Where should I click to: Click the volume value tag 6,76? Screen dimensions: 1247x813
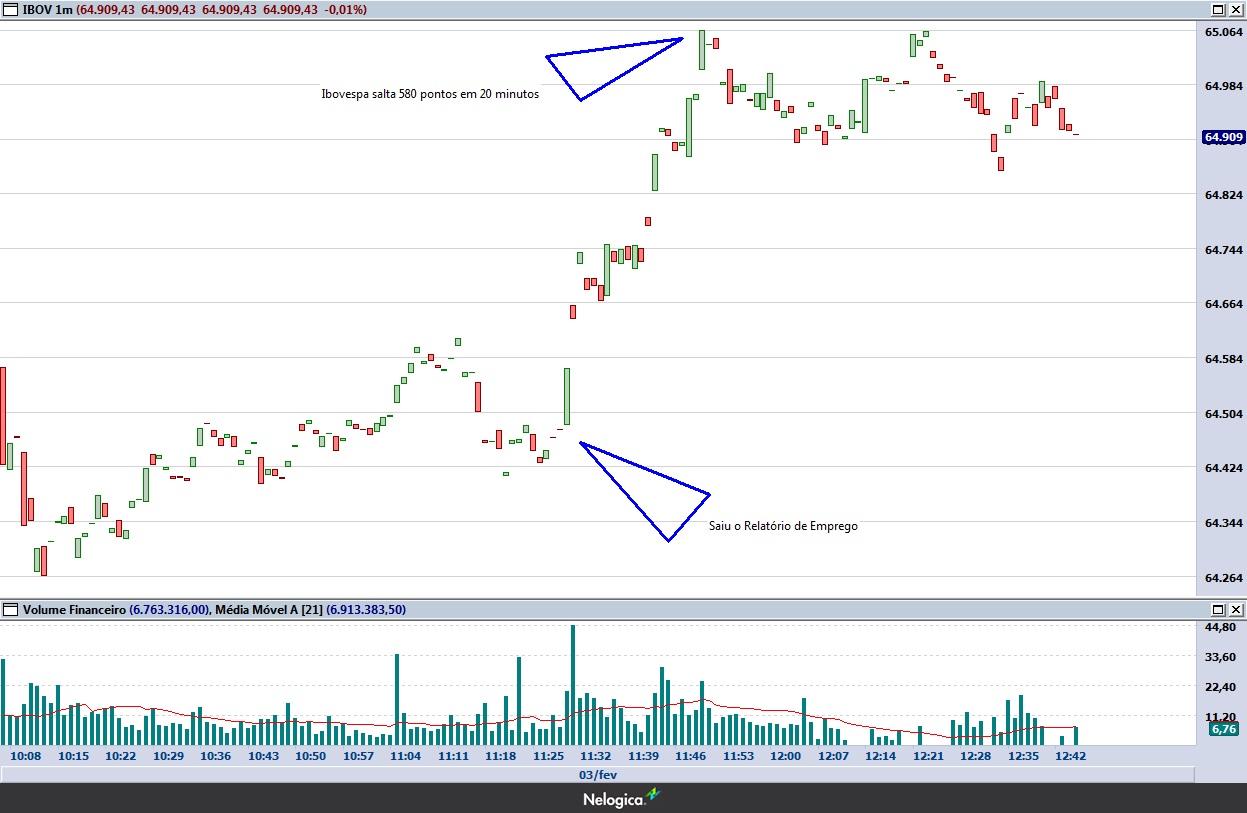pyautogui.click(x=1224, y=729)
